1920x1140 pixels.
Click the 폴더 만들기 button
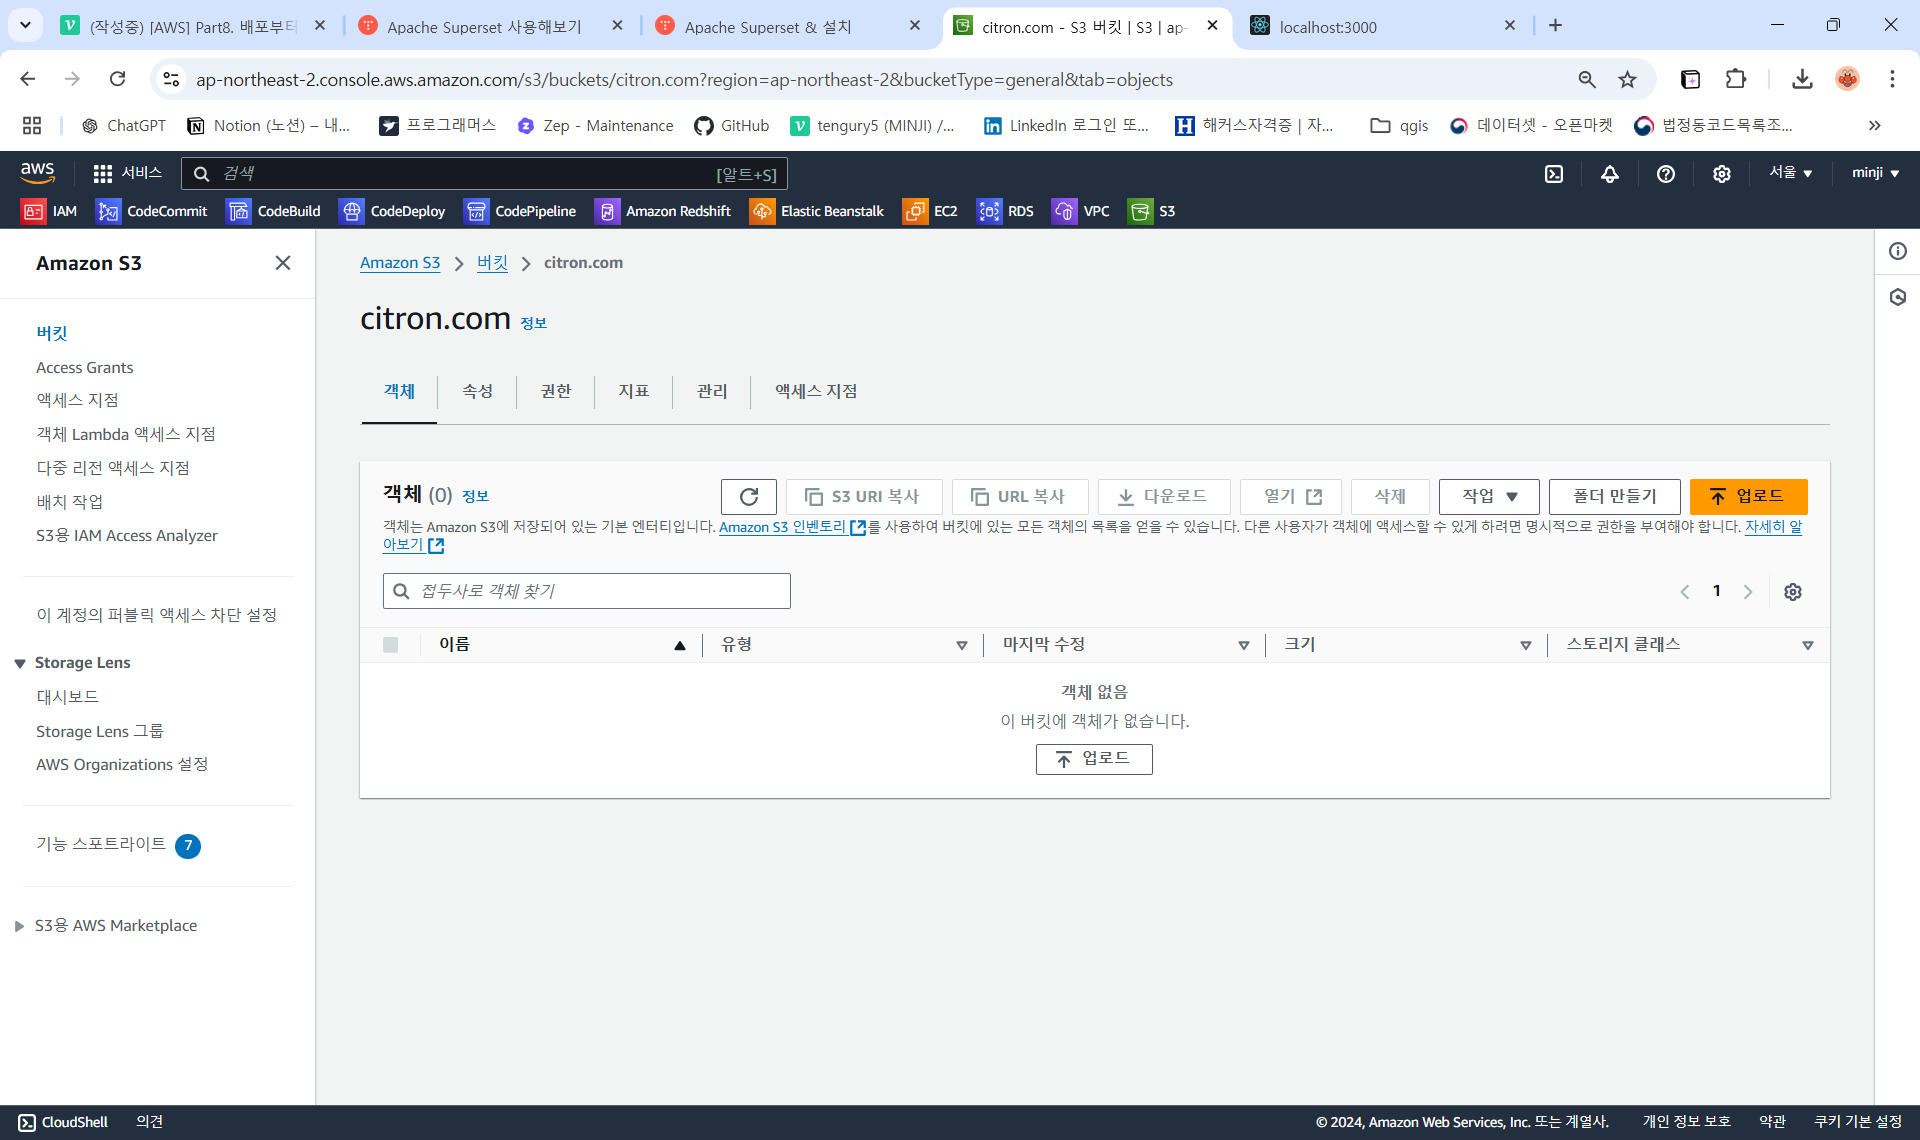(1614, 497)
